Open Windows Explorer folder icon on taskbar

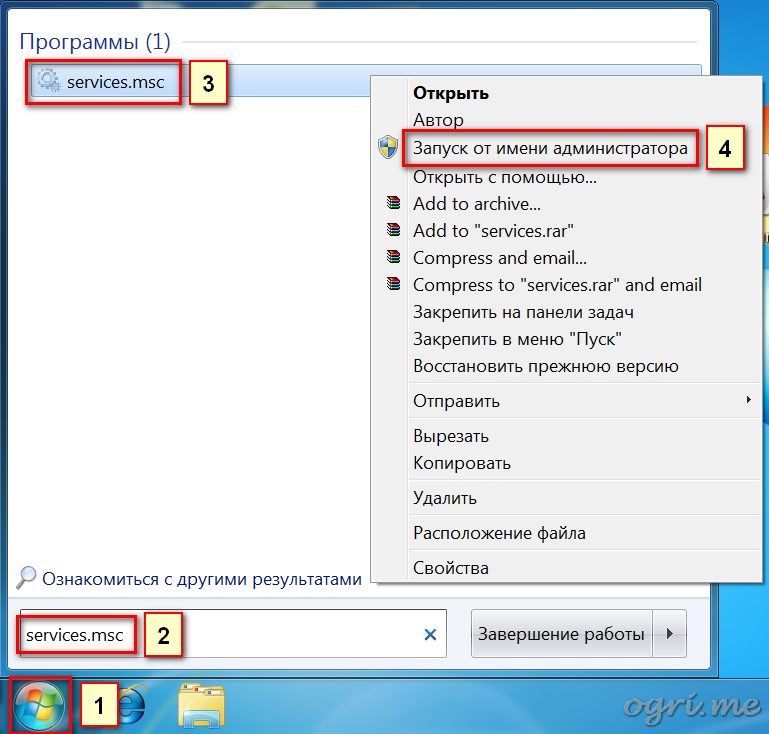coord(202,706)
